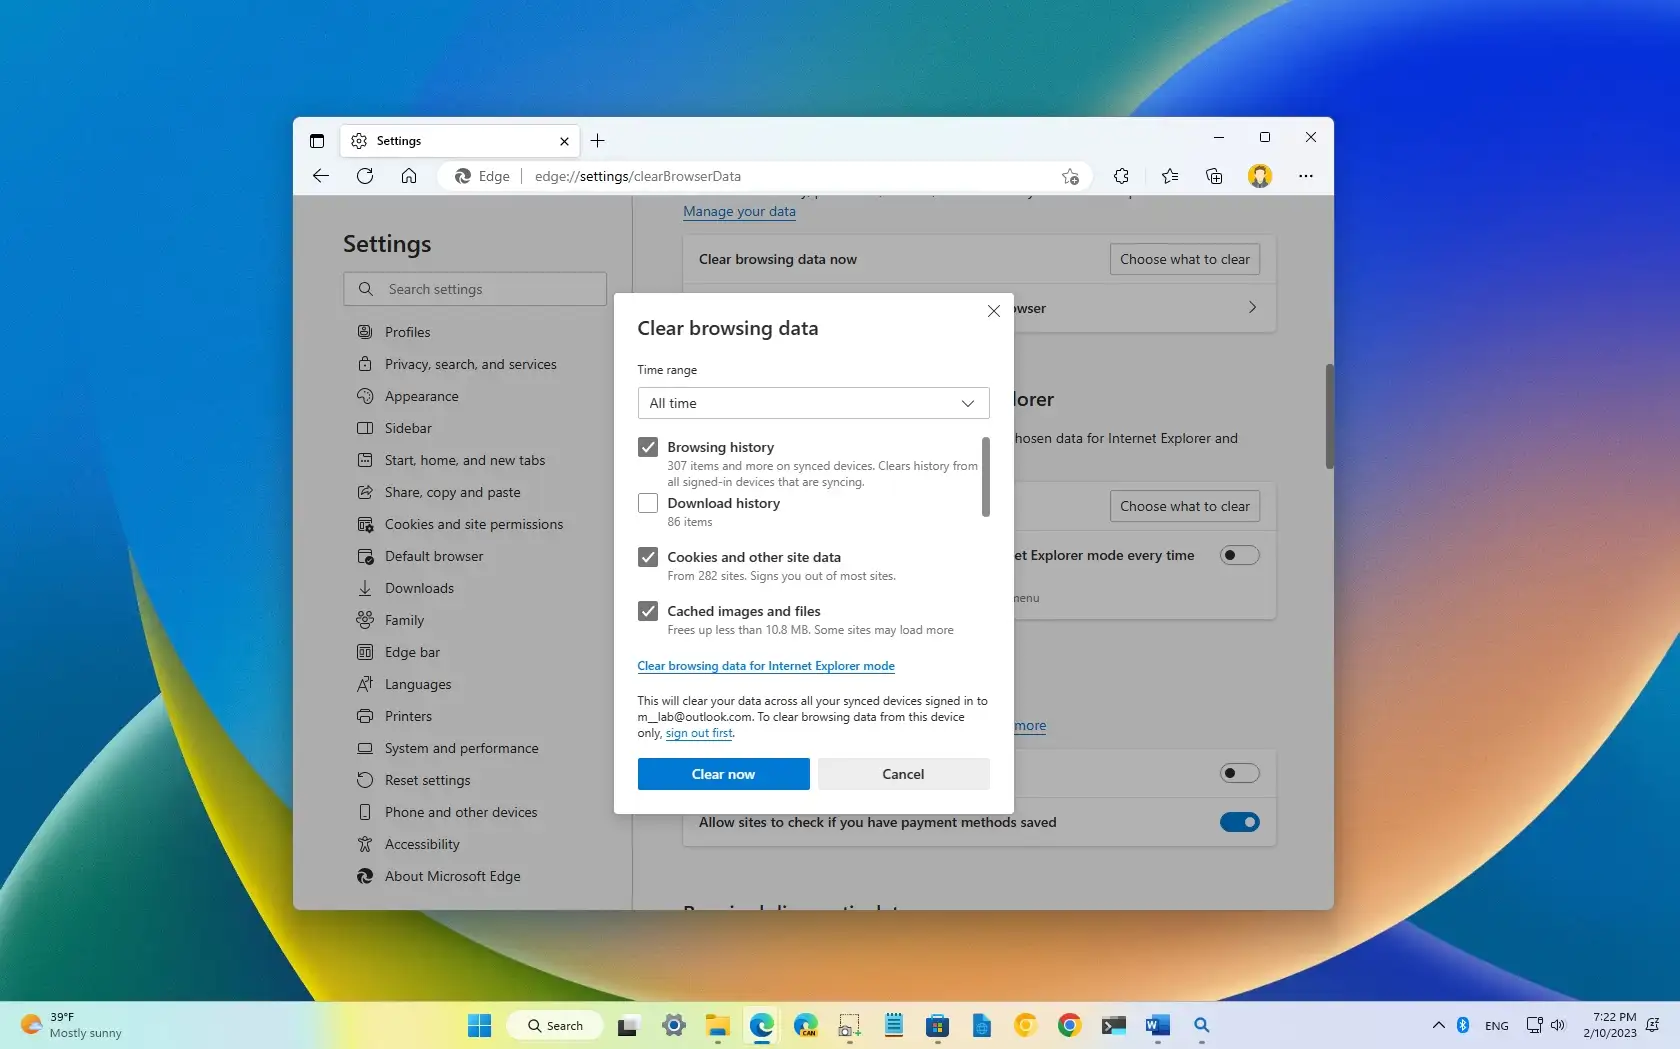Screen dimensions: 1680x1049
Task: Turn off Allow sites to check payment methods
Action: [1240, 822]
